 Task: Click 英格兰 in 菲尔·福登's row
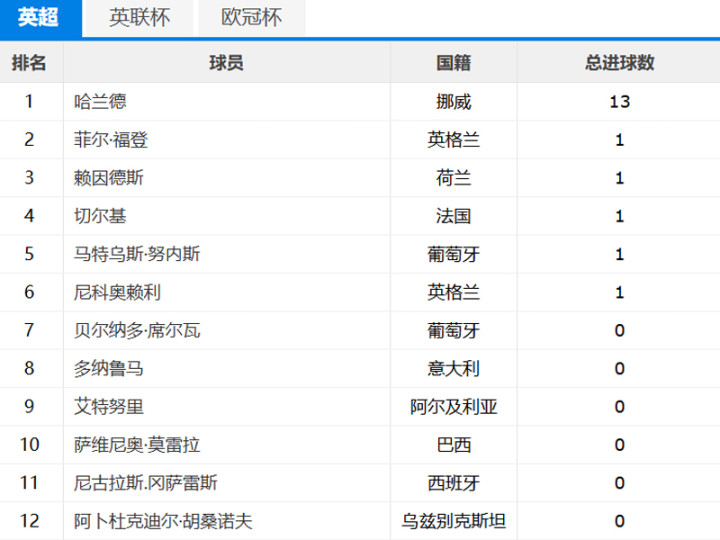[454, 140]
